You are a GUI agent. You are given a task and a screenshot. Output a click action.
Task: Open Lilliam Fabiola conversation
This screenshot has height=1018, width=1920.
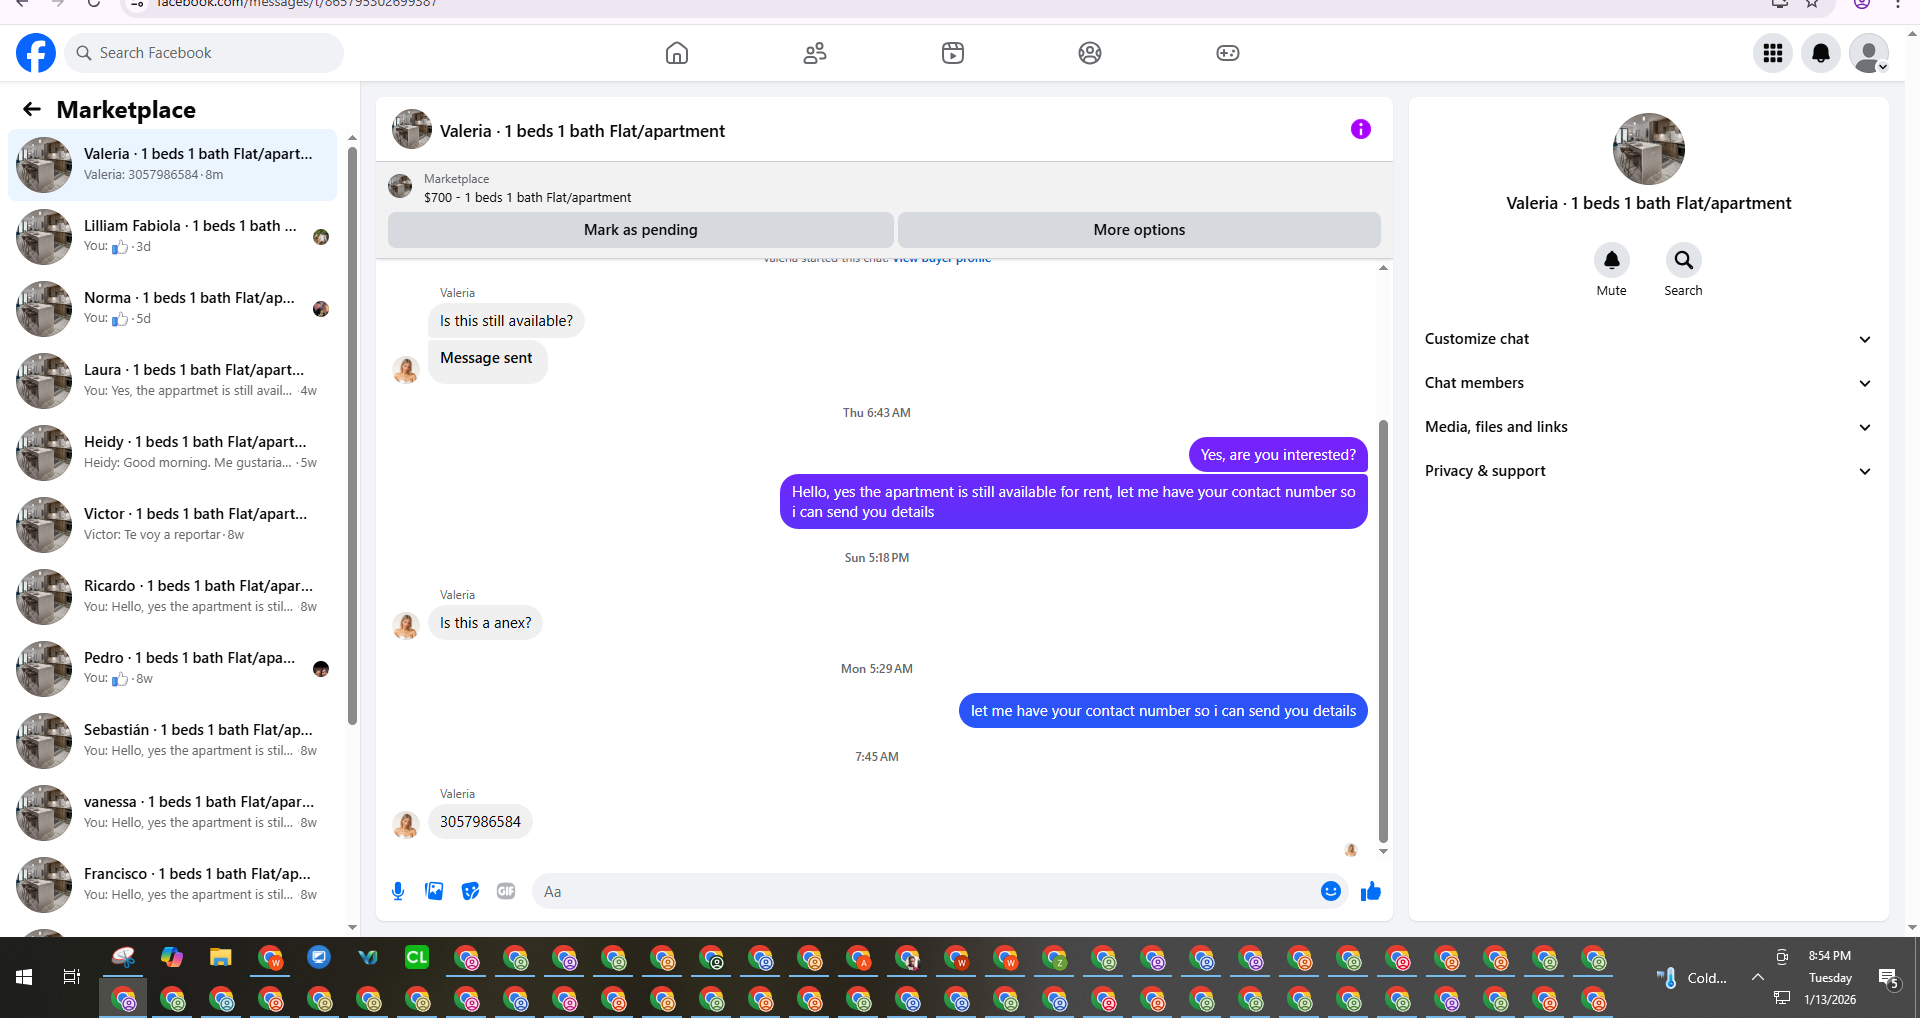coord(173,237)
